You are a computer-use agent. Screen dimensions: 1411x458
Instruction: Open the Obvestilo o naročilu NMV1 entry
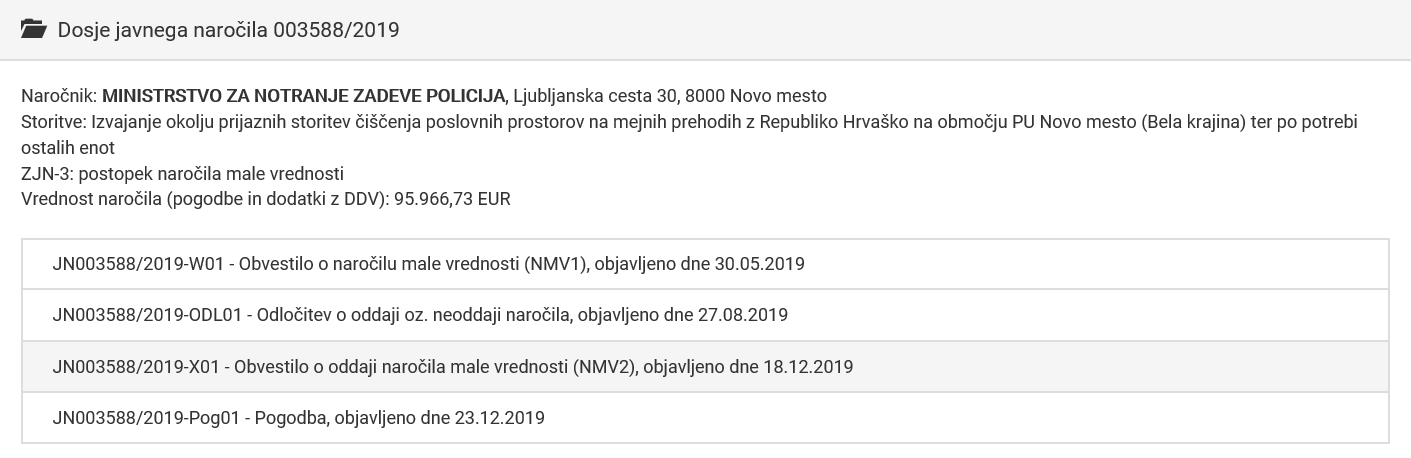tap(705, 264)
